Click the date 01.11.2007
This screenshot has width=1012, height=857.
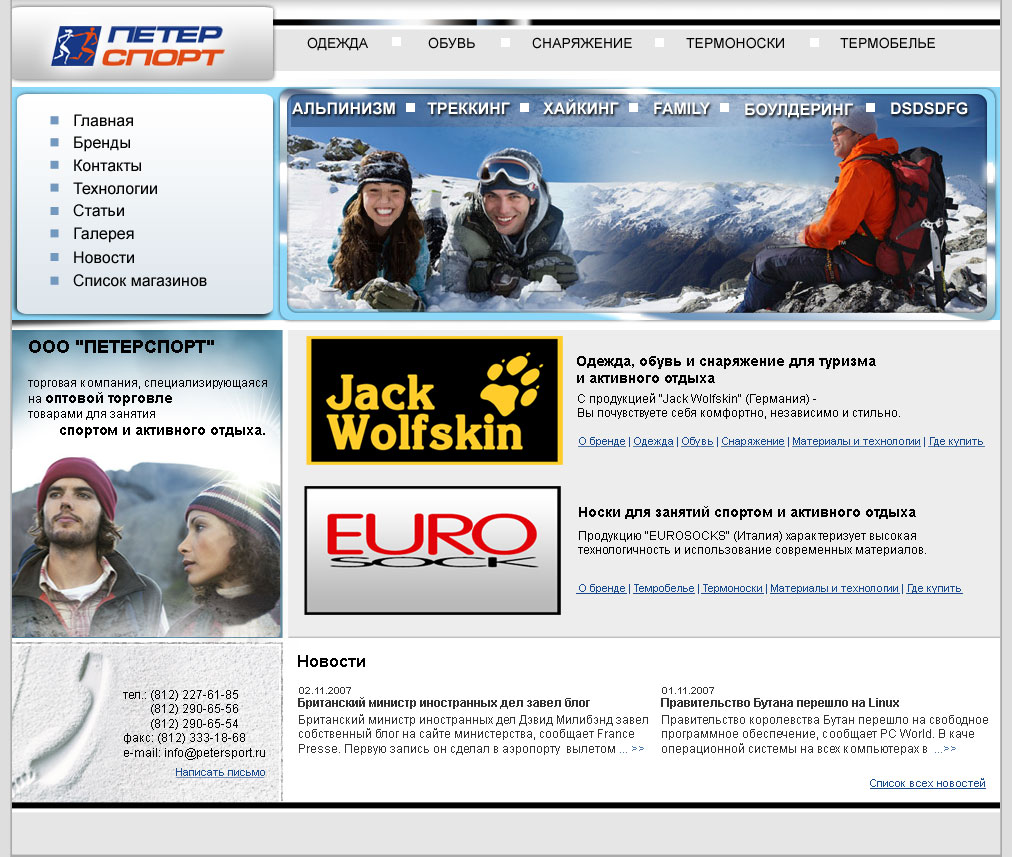tap(688, 691)
